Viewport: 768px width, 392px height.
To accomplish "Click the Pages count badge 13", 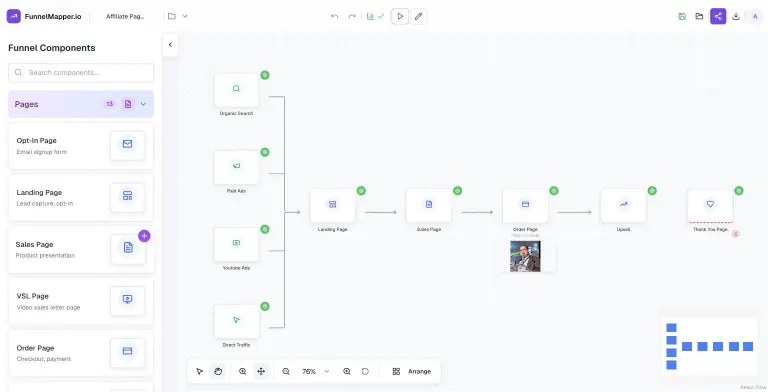I will click(110, 104).
